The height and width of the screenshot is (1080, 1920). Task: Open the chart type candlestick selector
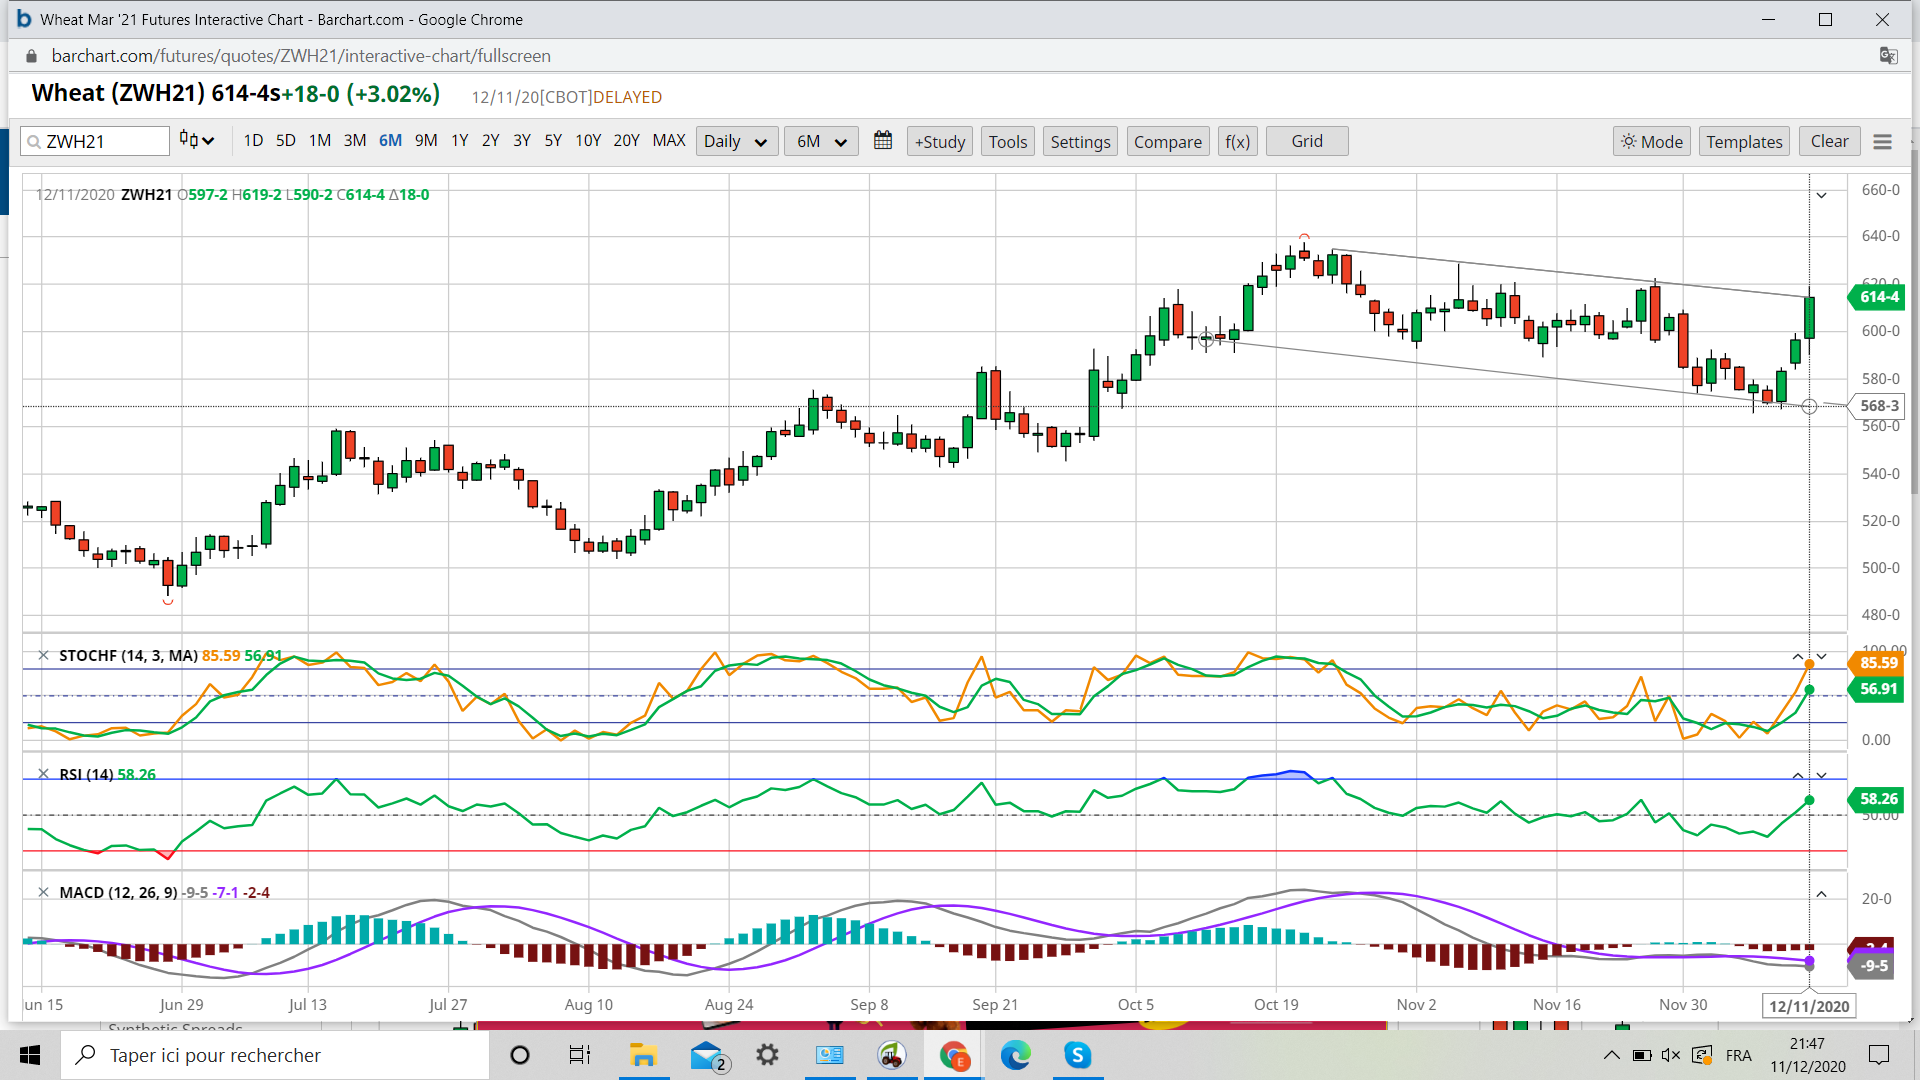[196, 141]
